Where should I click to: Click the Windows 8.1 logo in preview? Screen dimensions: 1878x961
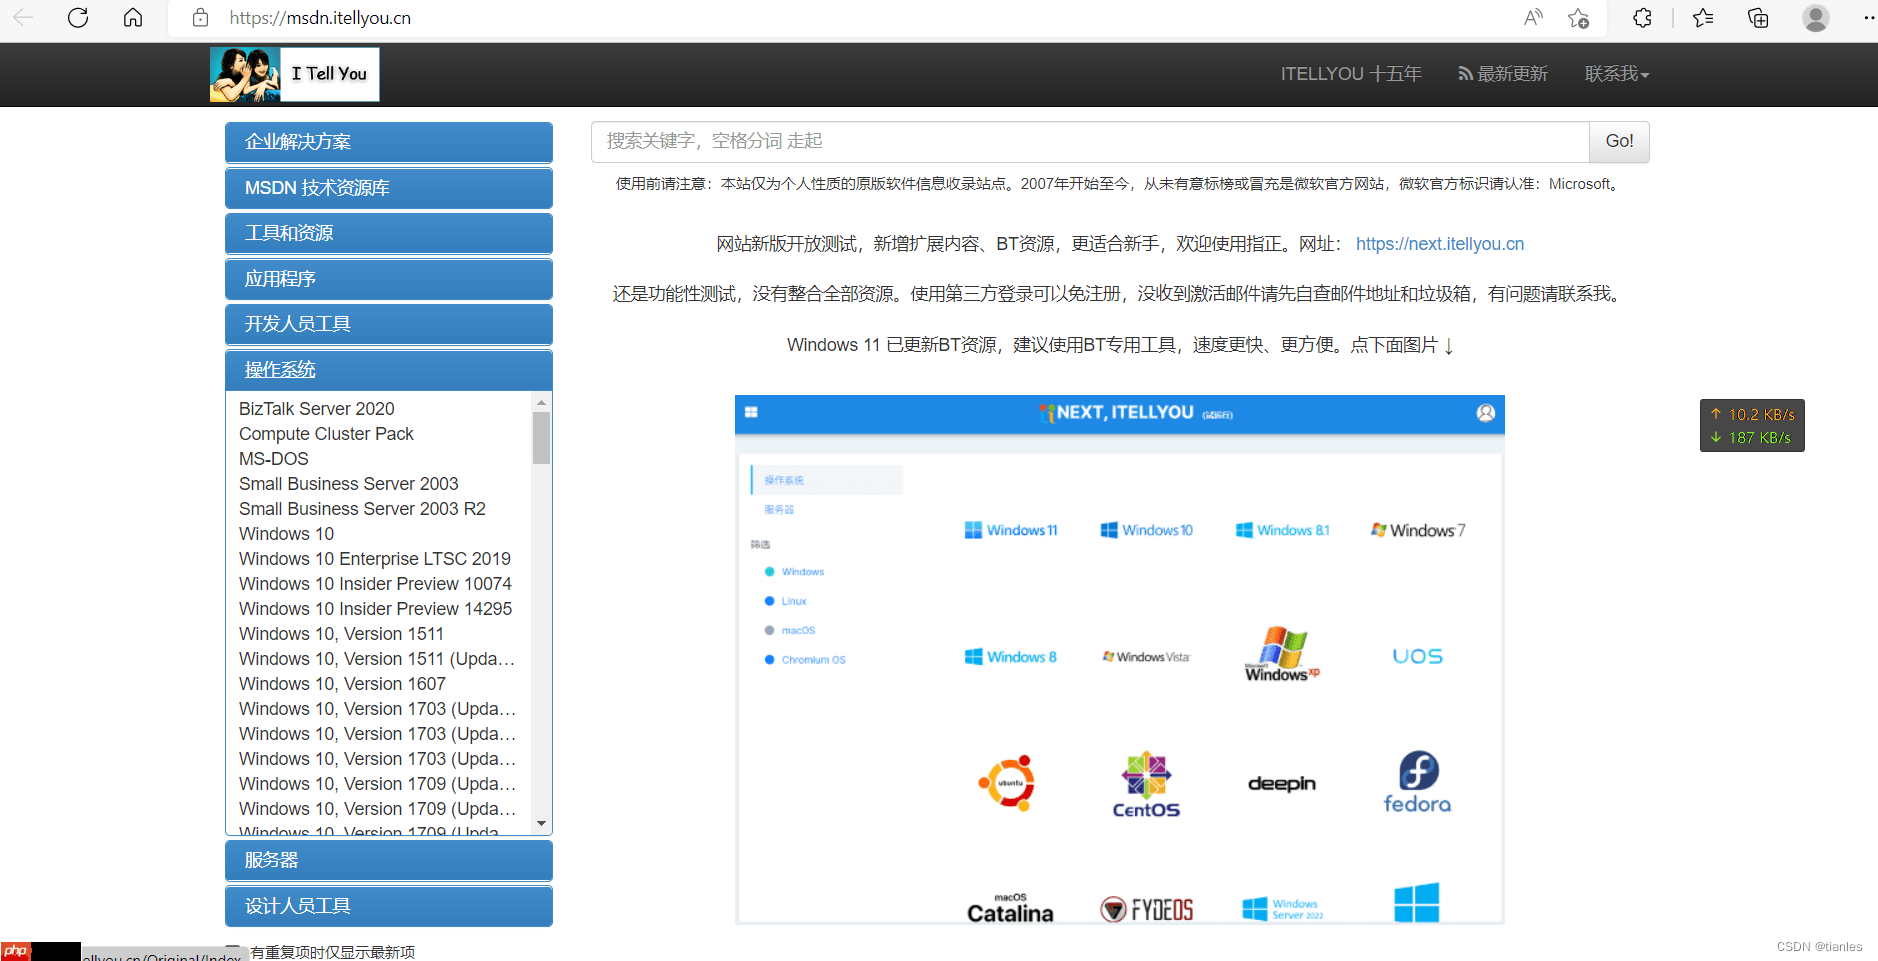point(1283,530)
